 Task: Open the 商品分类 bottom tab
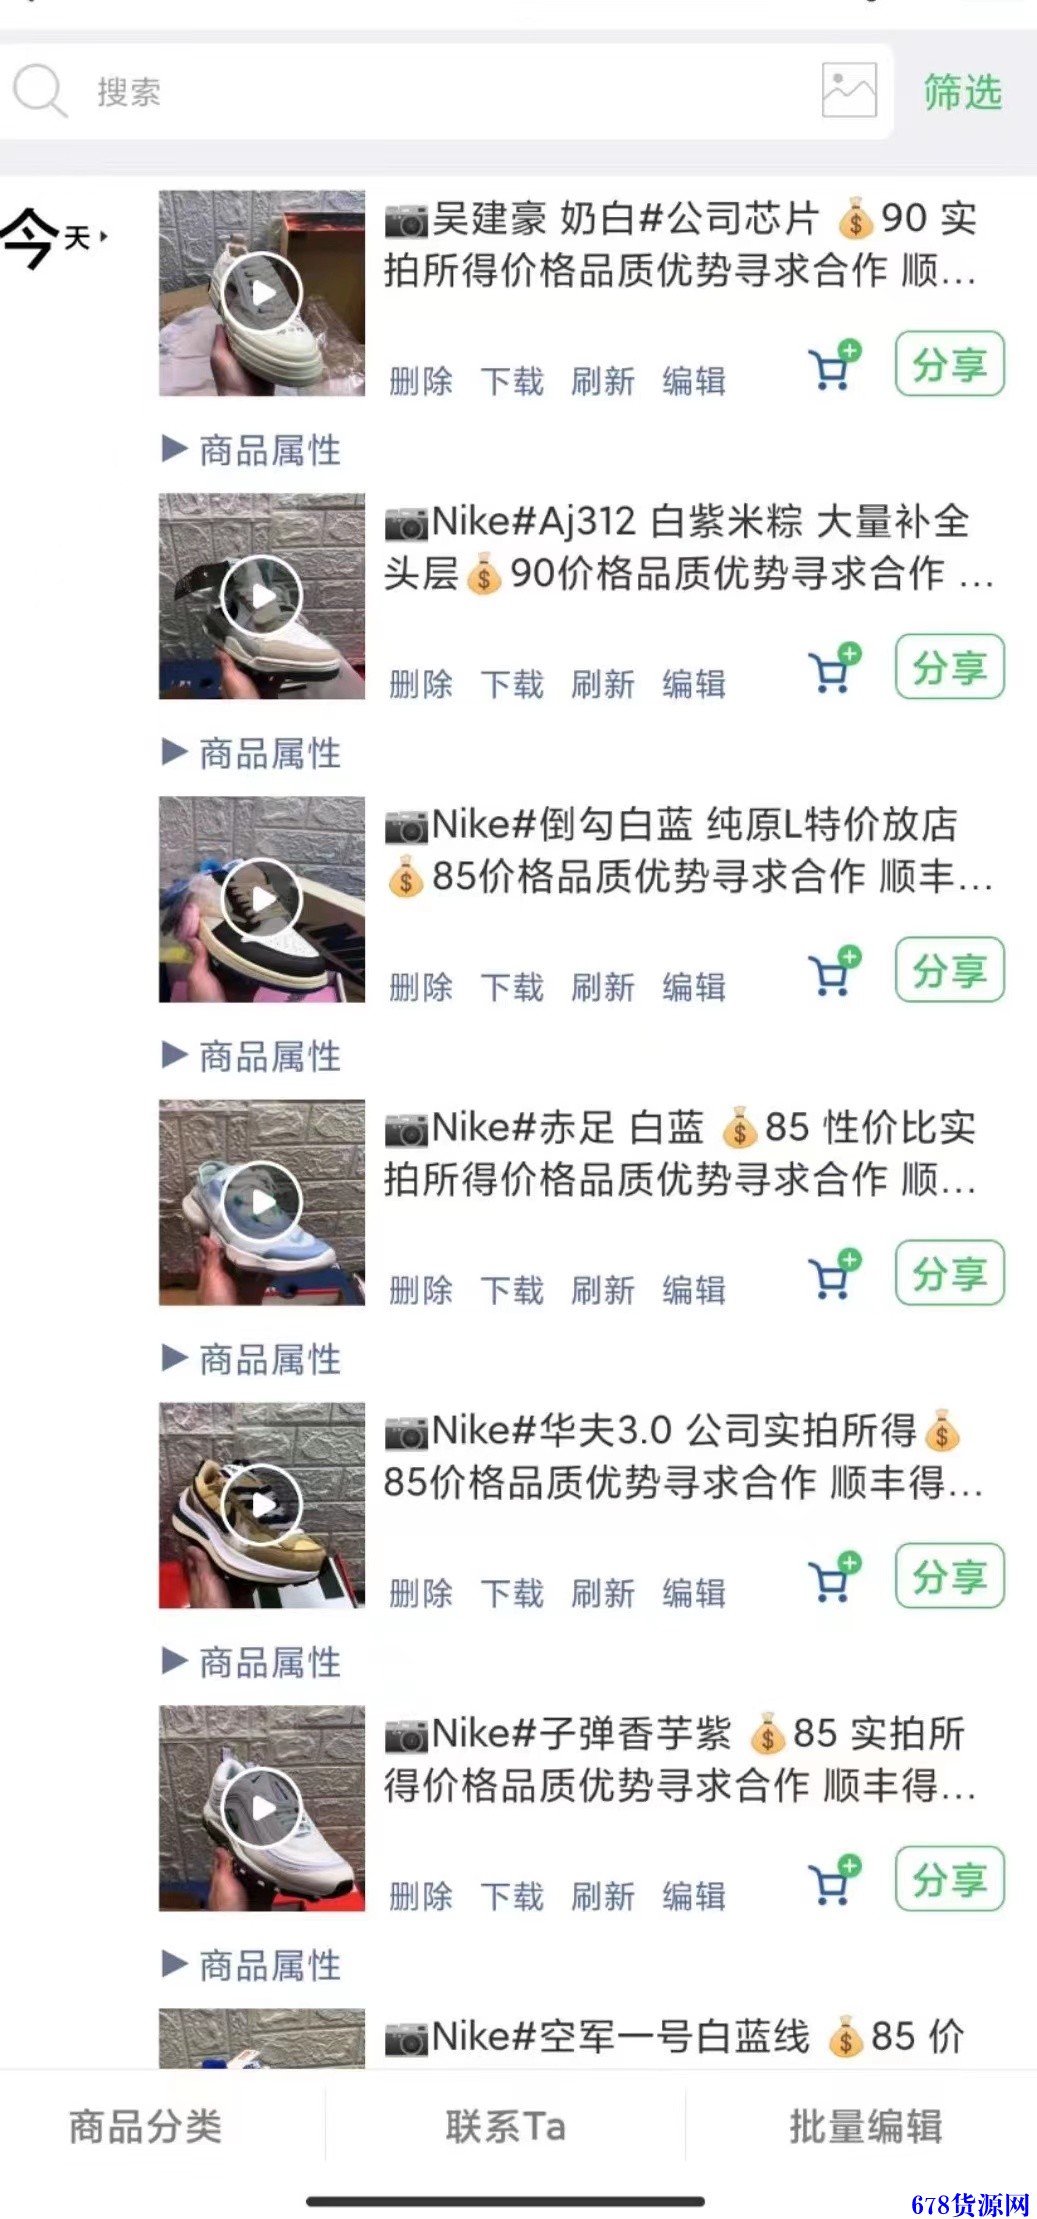[145, 2126]
